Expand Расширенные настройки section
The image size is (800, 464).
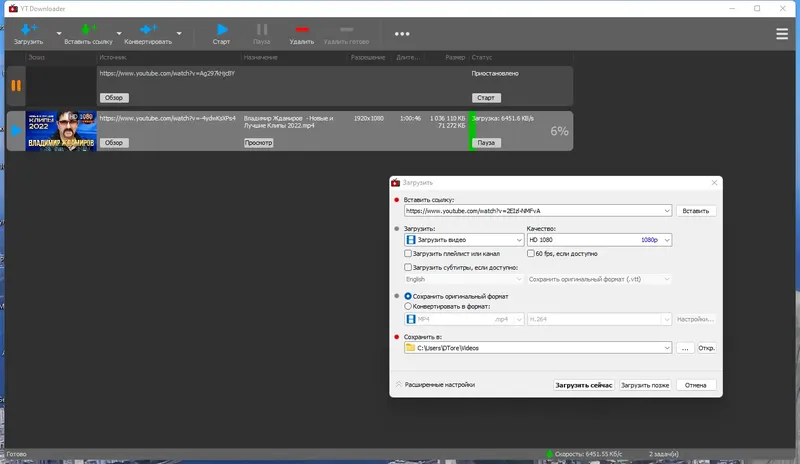tap(435, 385)
